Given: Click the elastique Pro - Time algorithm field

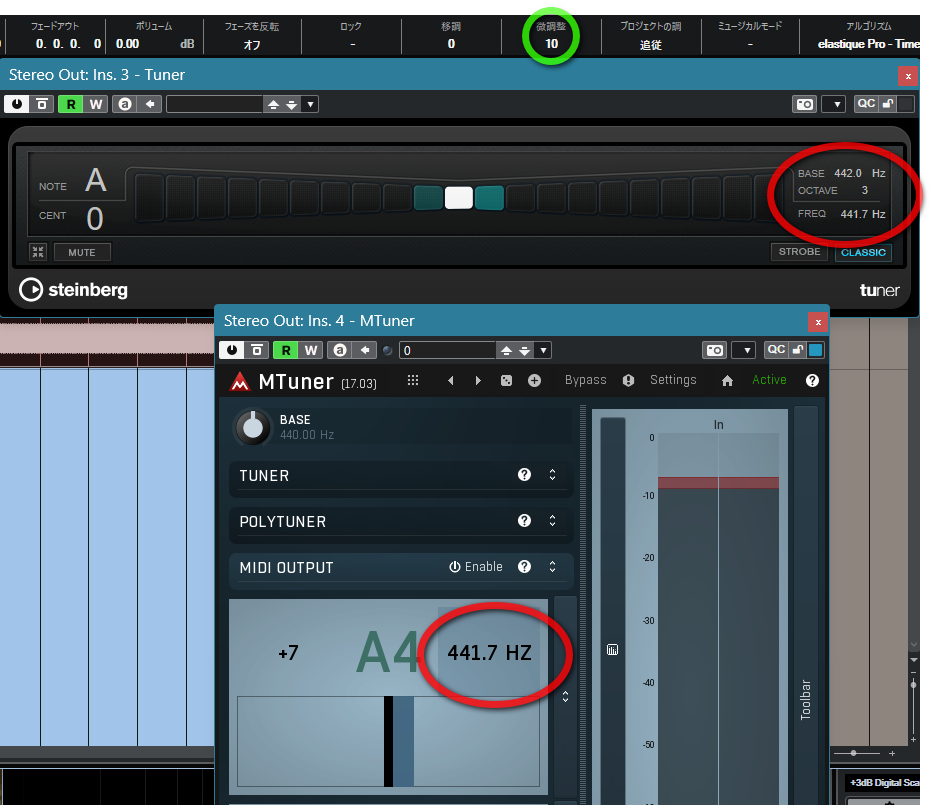Looking at the screenshot, I should [868, 44].
